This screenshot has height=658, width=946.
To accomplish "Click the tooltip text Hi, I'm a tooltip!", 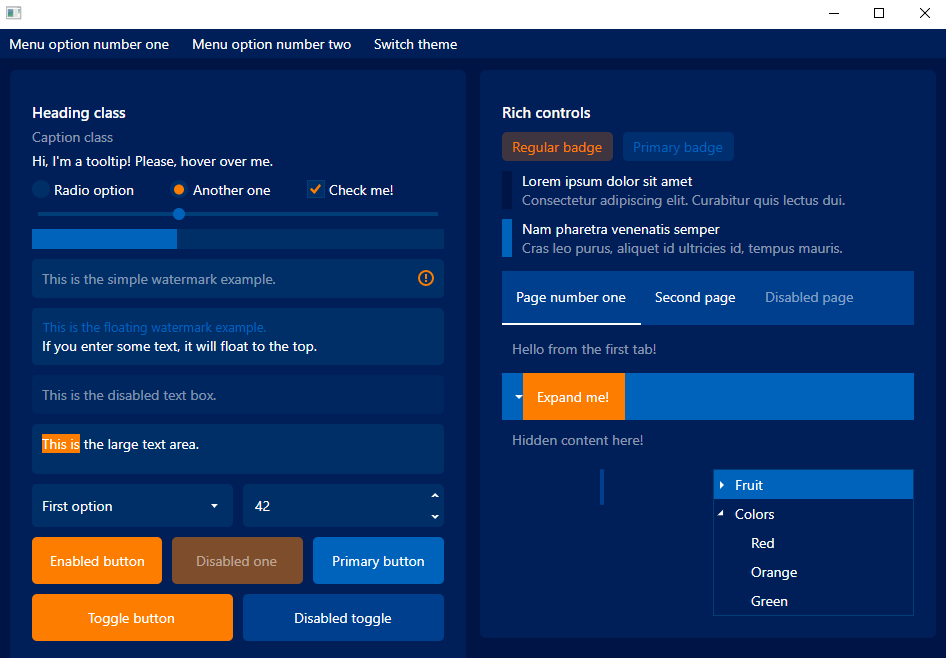I will (x=152, y=161).
